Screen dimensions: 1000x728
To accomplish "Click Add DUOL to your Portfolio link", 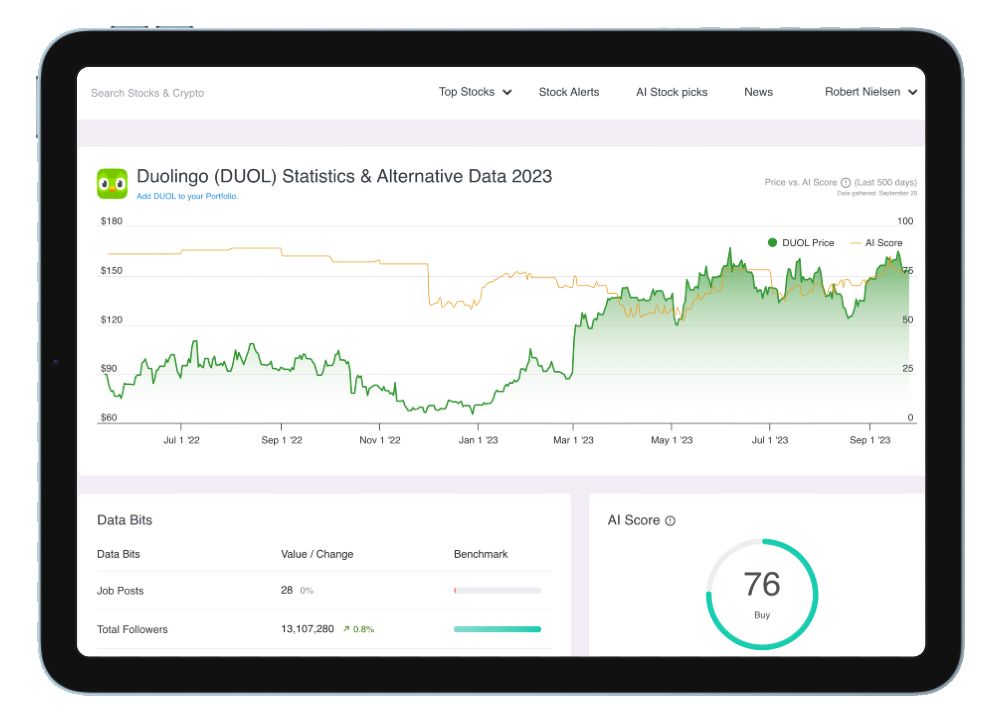I will pos(187,197).
